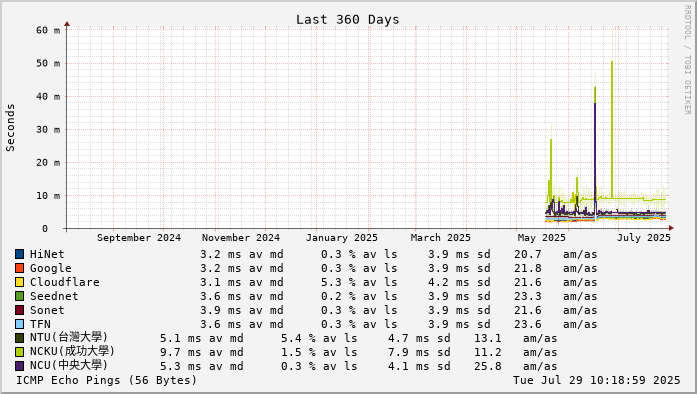Image resolution: width=697 pixels, height=394 pixels.
Task: Click the Sonet dark red legend swatch
Action: 20,310
